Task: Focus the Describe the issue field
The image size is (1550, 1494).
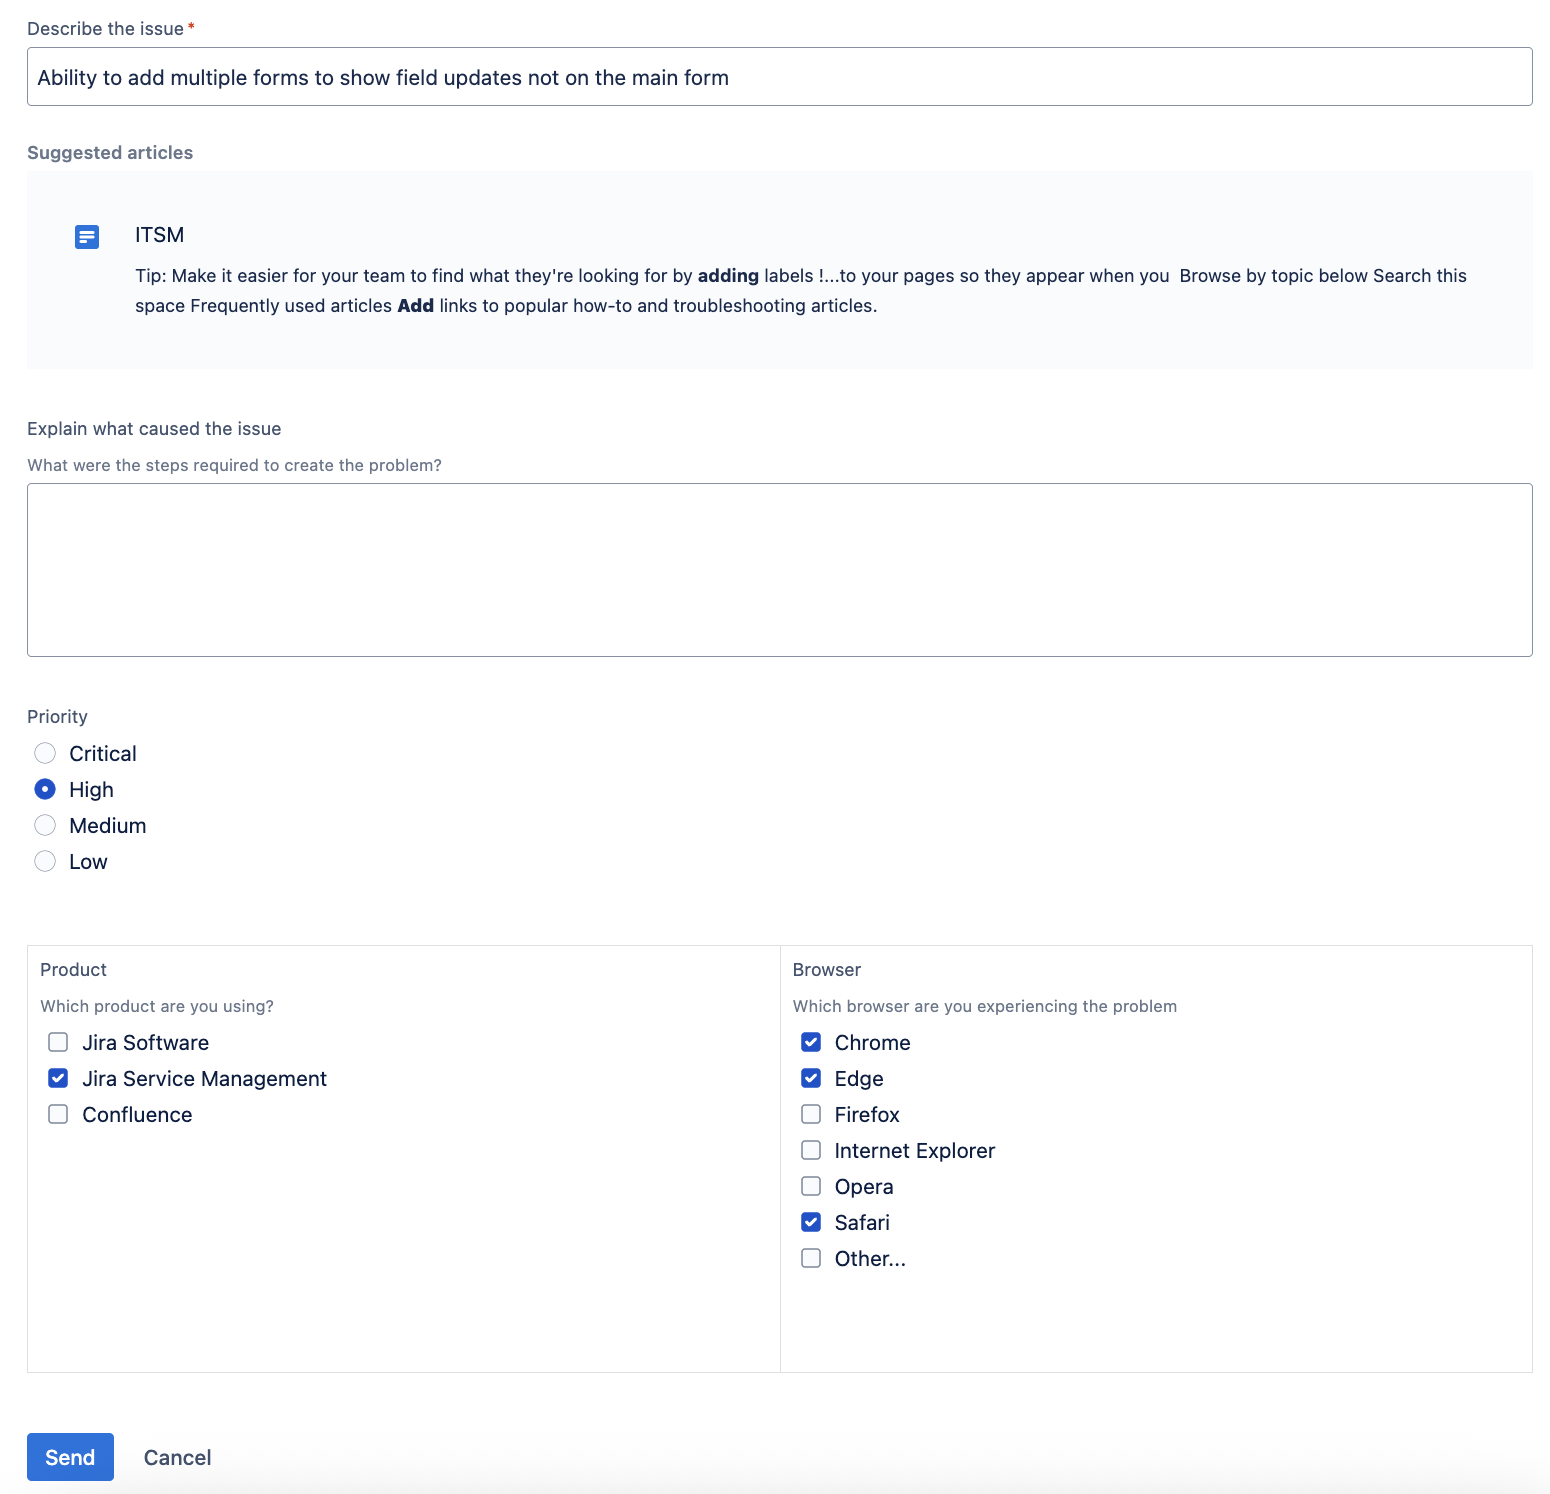Action: point(780,77)
